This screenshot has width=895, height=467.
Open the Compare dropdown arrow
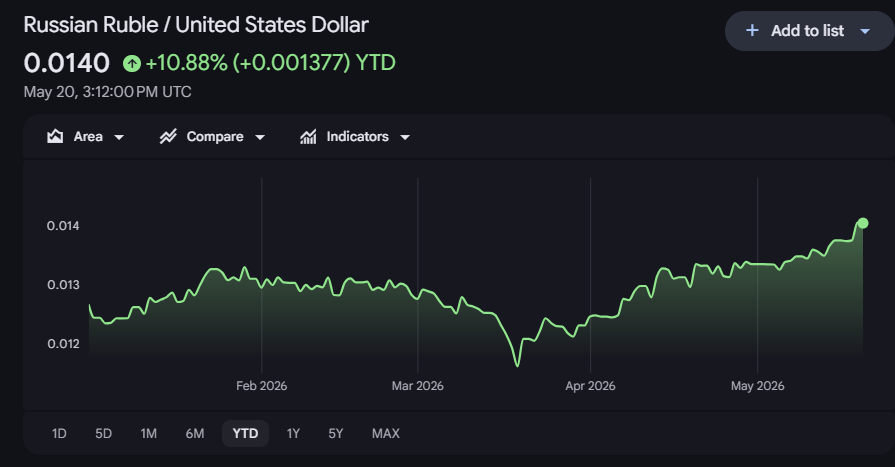[x=260, y=137]
